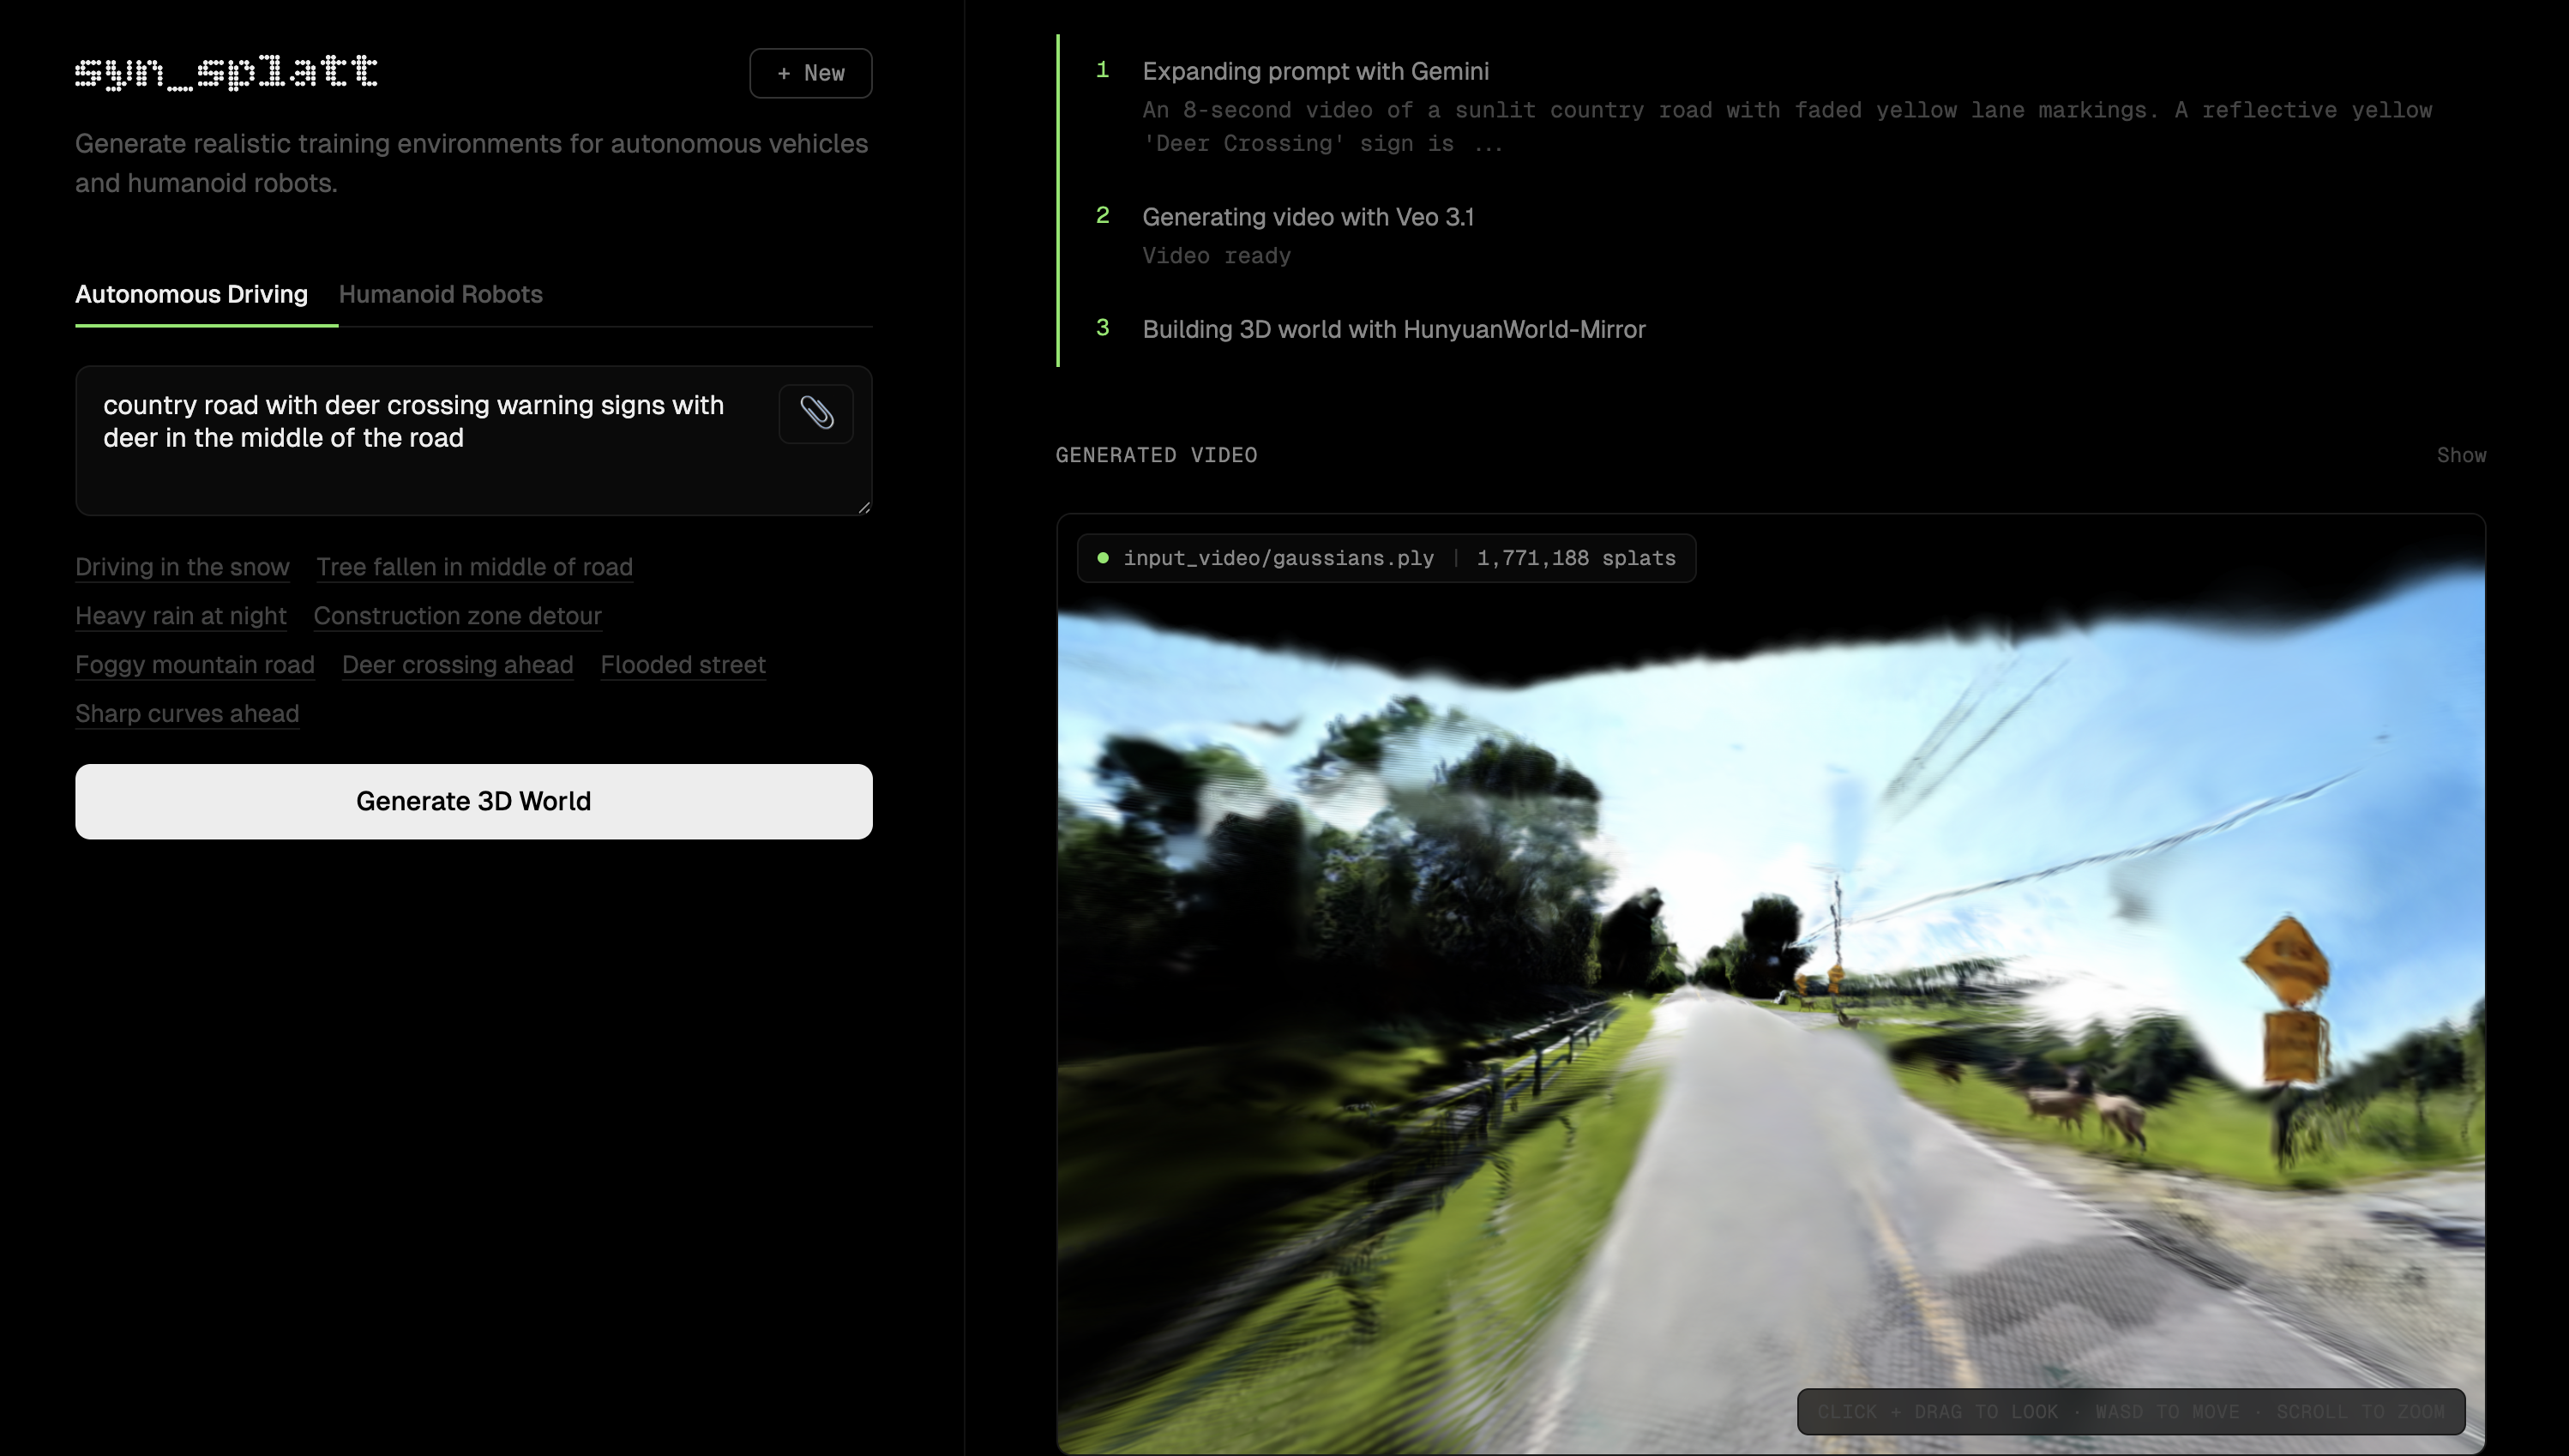The width and height of the screenshot is (2569, 1456).
Task: Click the green status dot beside gaussians.ply
Action: pos(1102,558)
